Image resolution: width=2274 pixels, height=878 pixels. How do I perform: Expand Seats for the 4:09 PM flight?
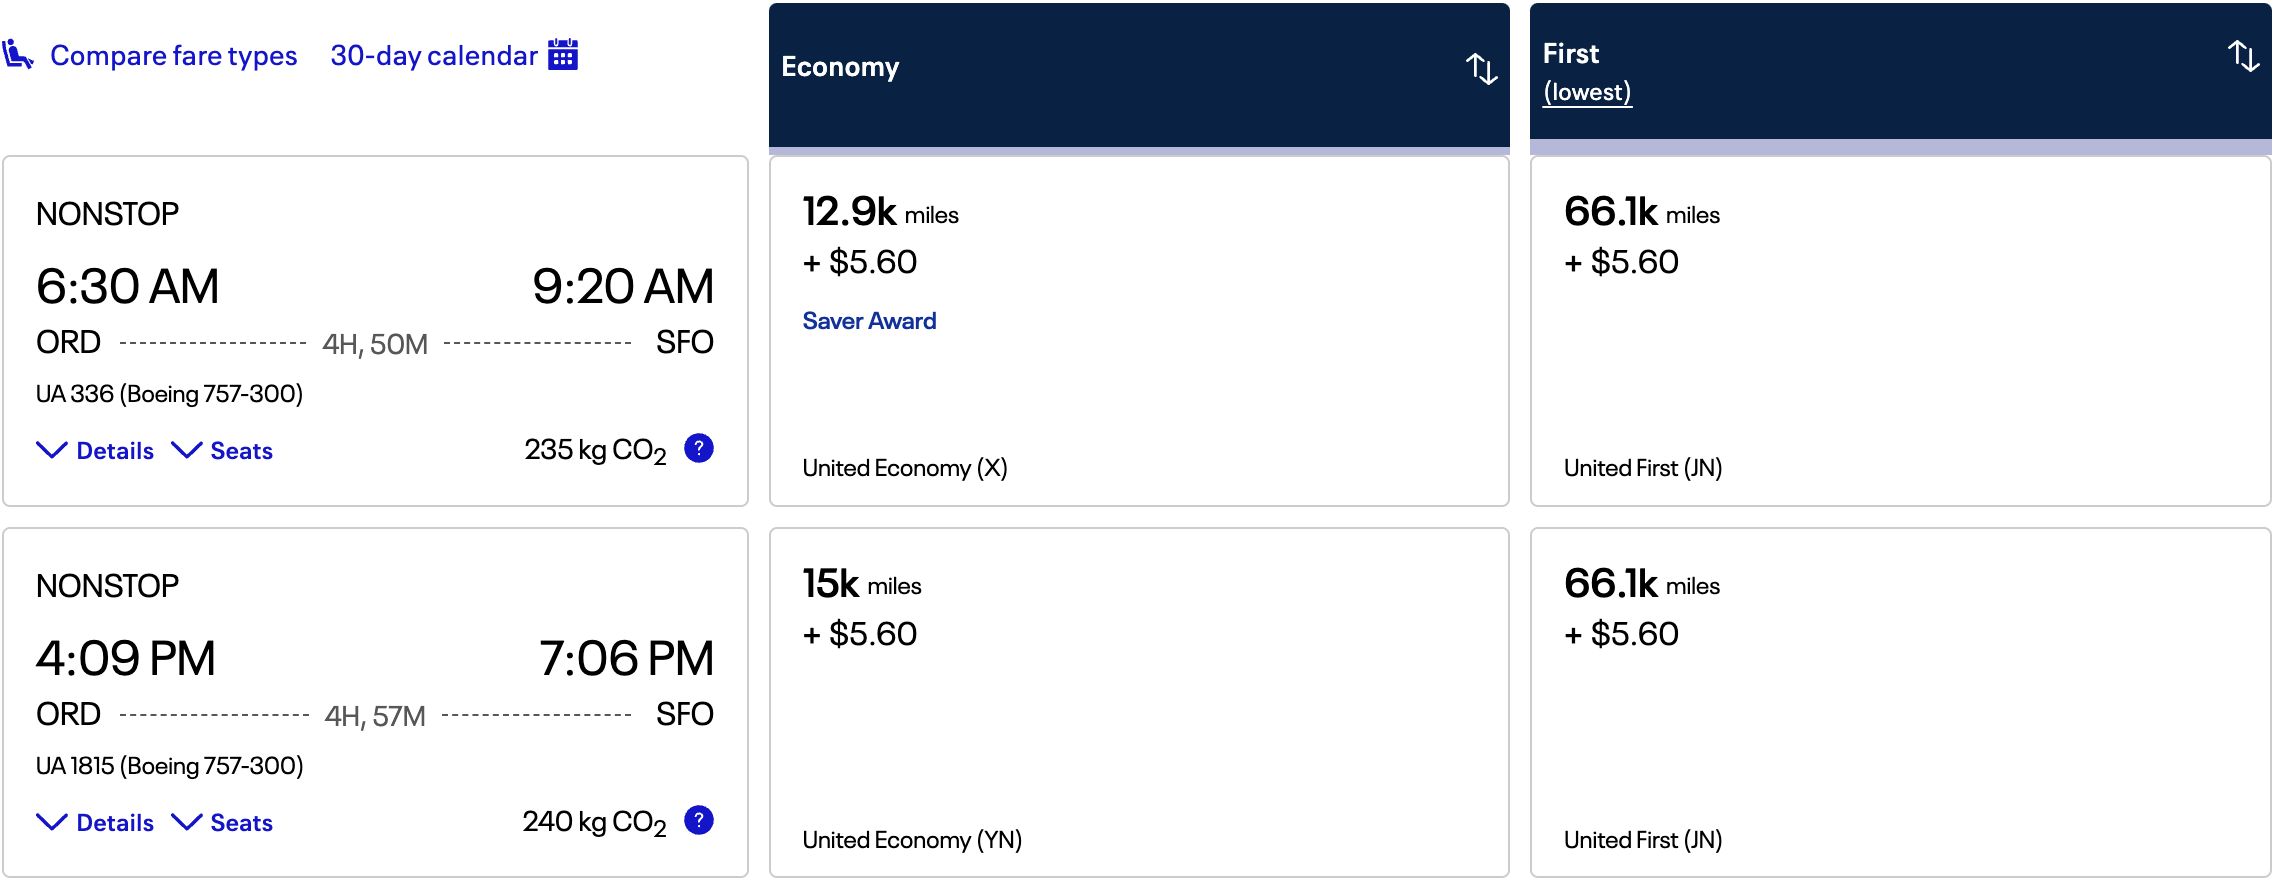pyautogui.click(x=222, y=823)
